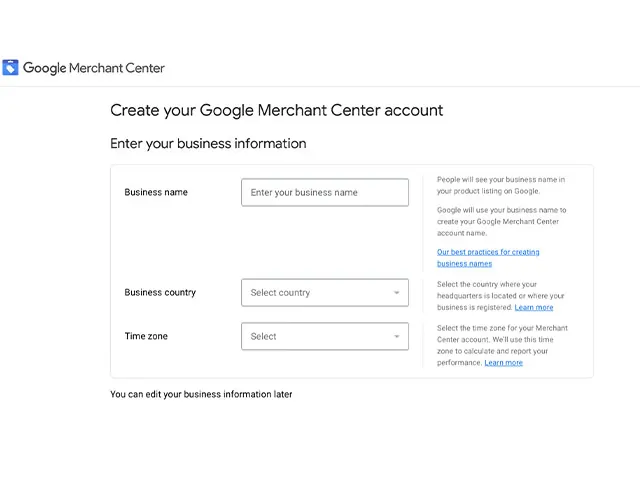Open the Select country dropdown
Screen dimensions: 640x480
(x=325, y=293)
